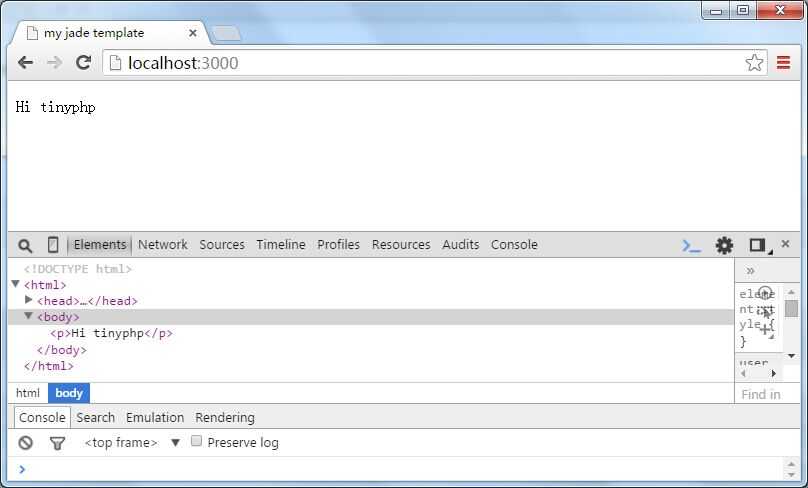Minimize the browser window
Image resolution: width=808 pixels, height=488 pixels.
point(716,11)
